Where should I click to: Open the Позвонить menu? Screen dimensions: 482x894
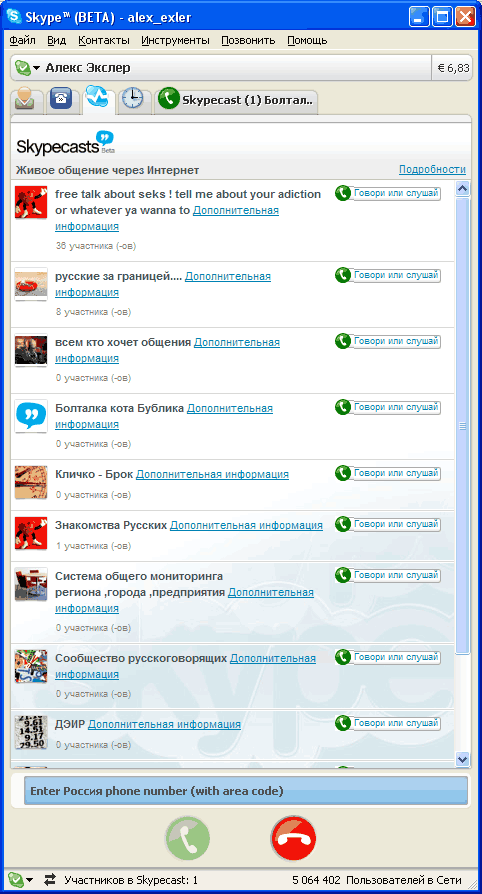coord(248,40)
